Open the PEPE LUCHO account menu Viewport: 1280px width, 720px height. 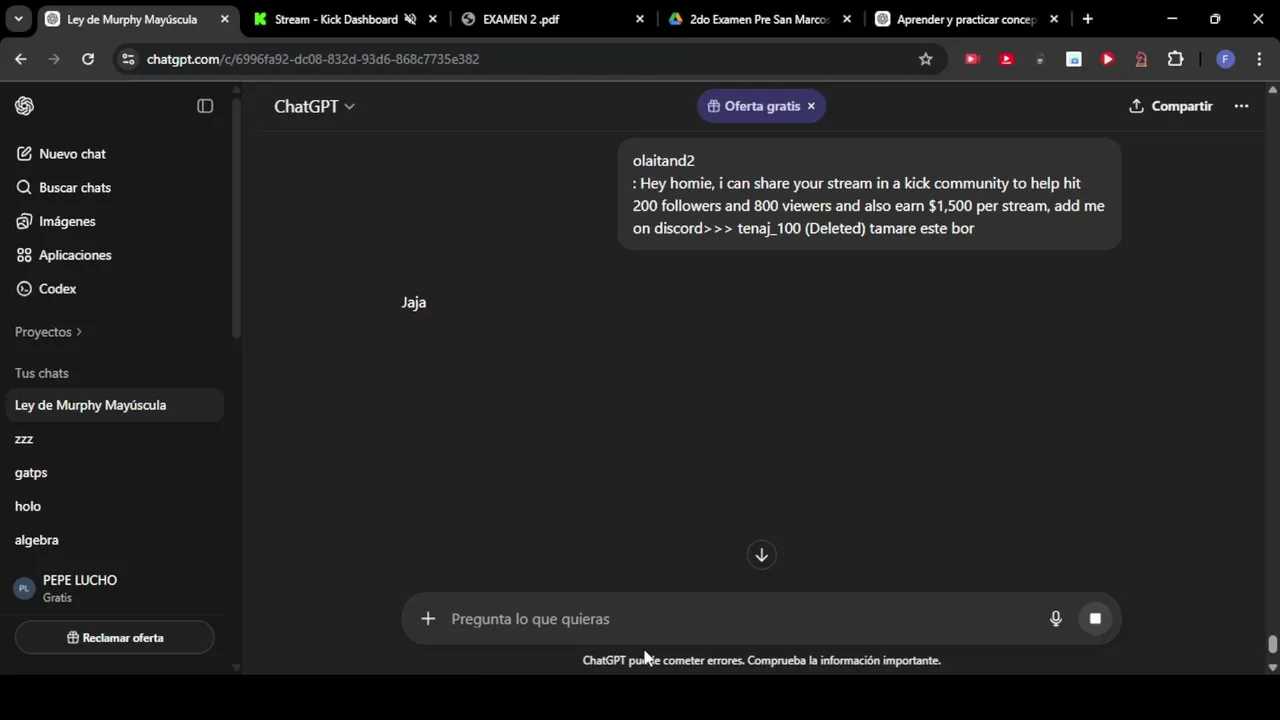pyautogui.click(x=114, y=588)
